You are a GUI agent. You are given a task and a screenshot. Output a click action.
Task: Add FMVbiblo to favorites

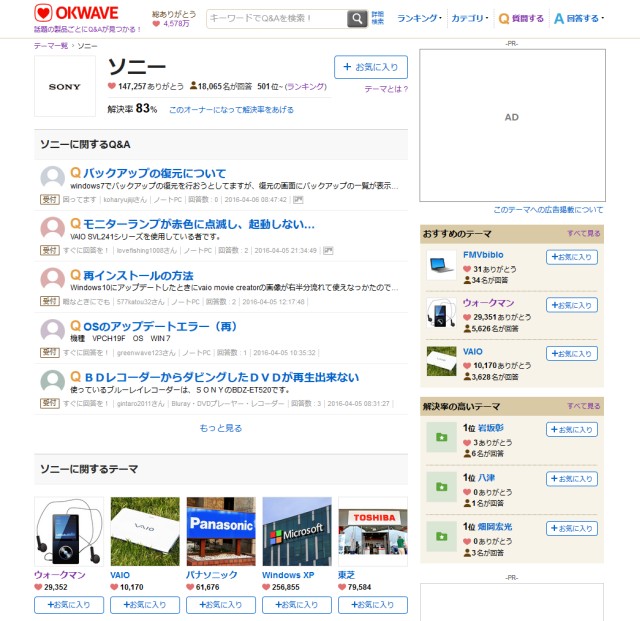(572, 257)
